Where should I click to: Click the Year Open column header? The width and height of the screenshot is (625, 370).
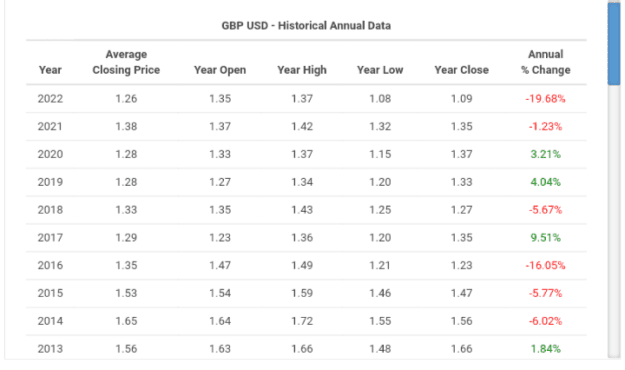coord(220,70)
